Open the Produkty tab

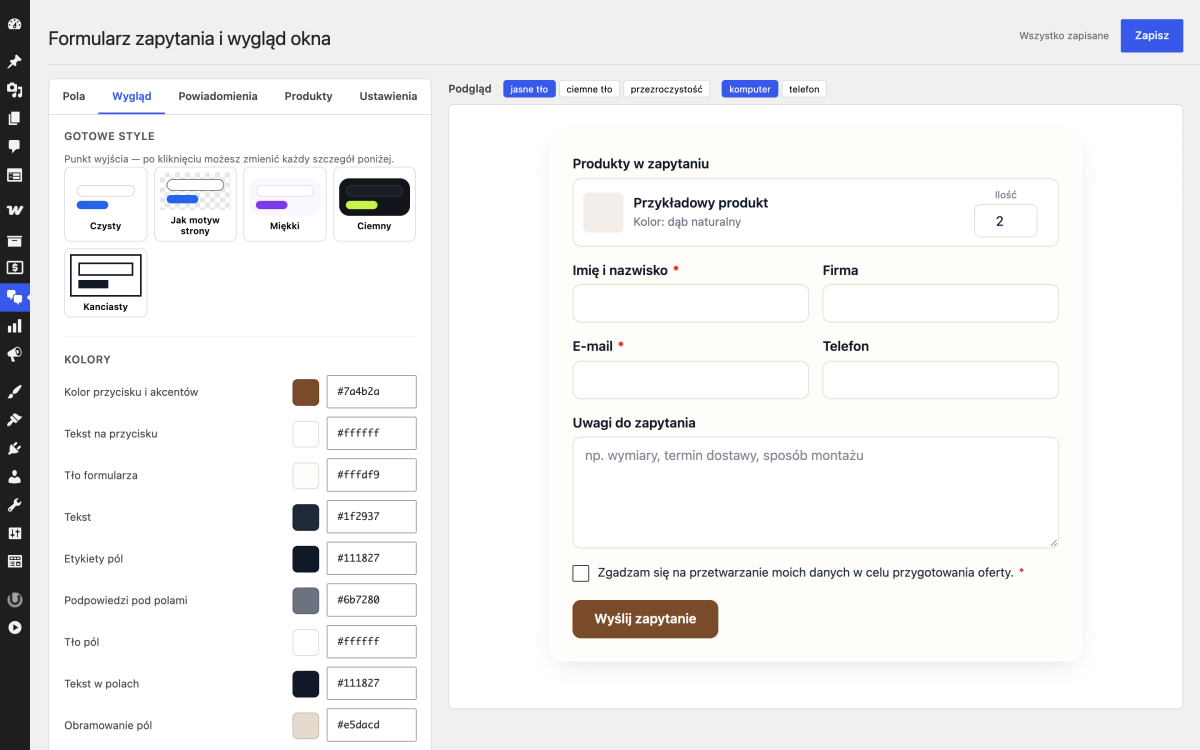[308, 96]
